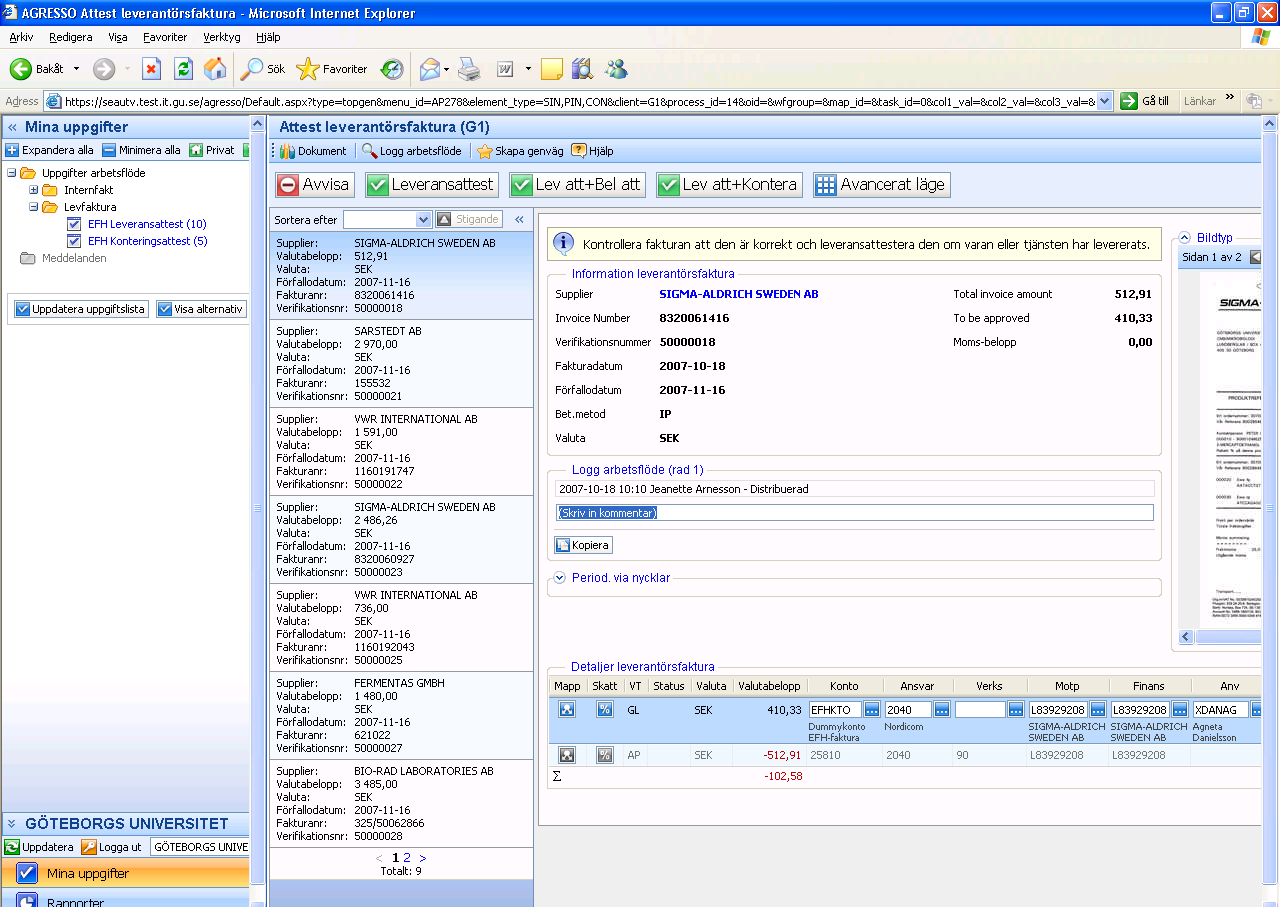Open SIGMA-ALDRICH SWEDEN AB supplier link
Image resolution: width=1280 pixels, height=907 pixels.
pos(739,294)
